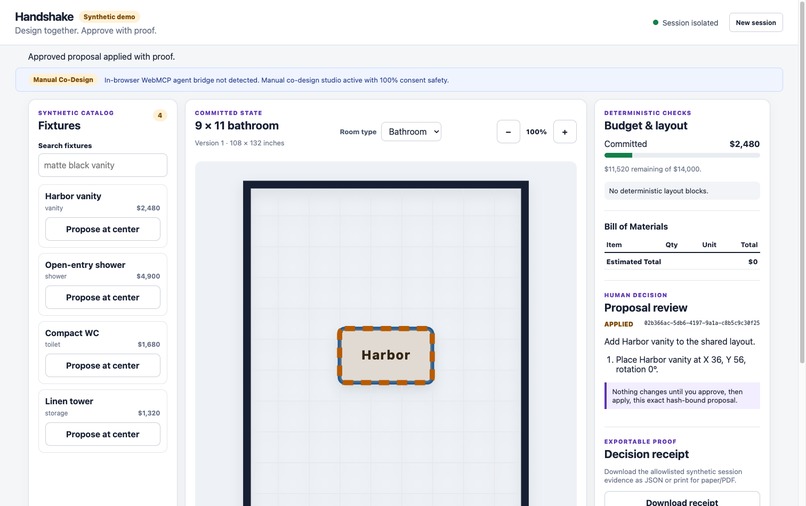
Task: Zoom out with the minus button
Action: tap(508, 132)
